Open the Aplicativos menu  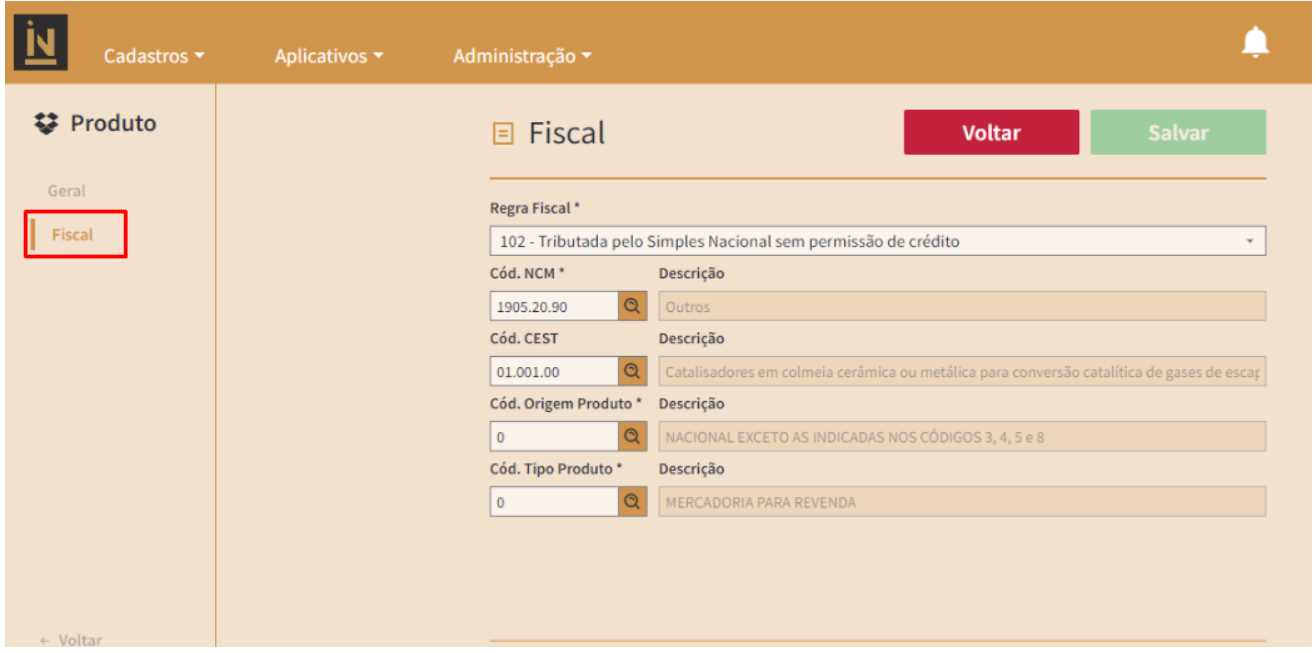328,56
